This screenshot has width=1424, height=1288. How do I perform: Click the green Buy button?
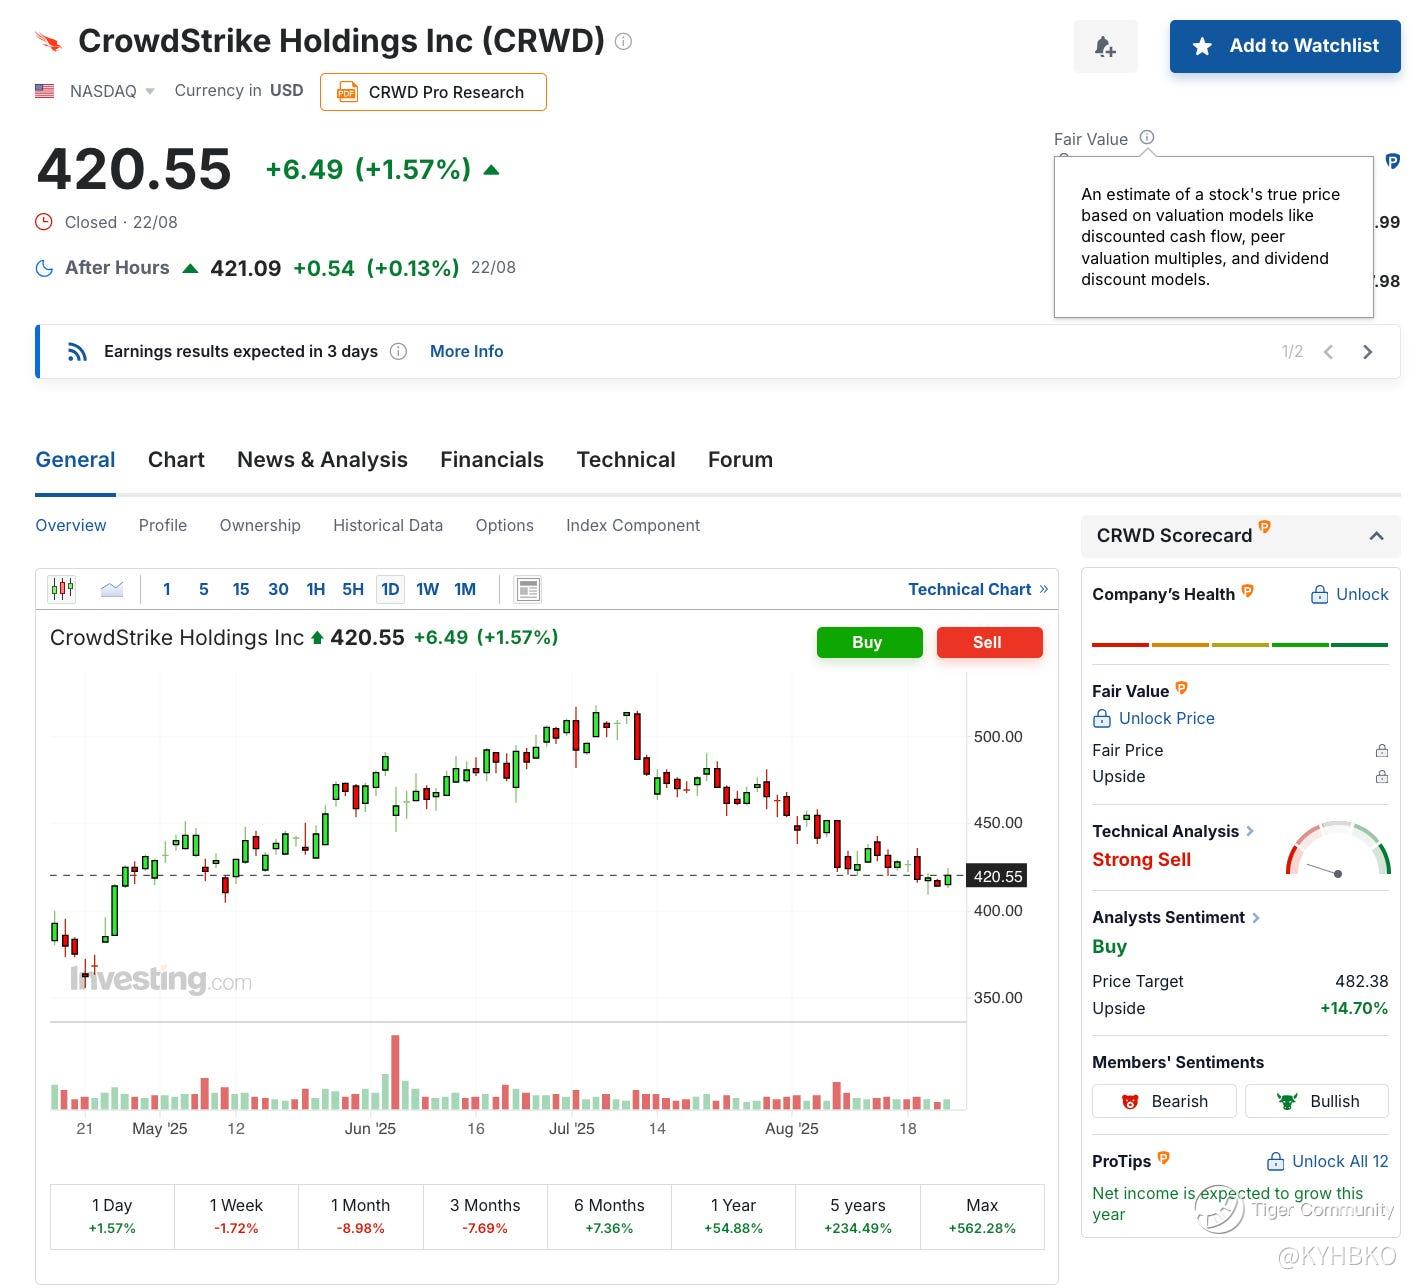(869, 642)
